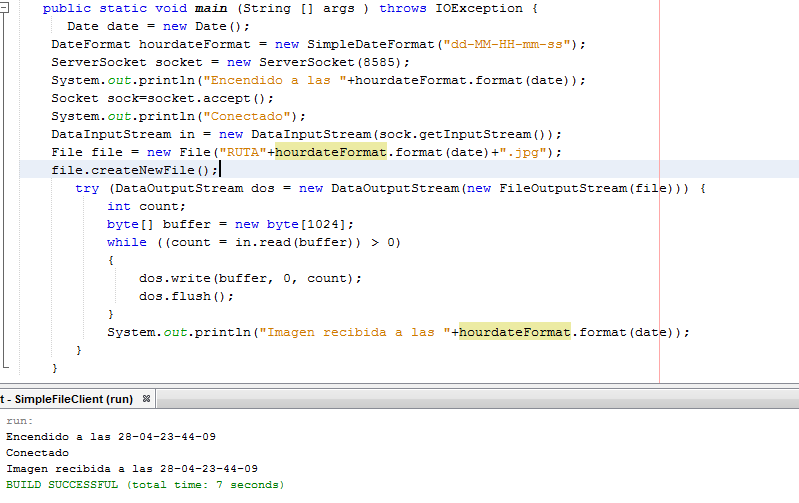The image size is (799, 503).
Task: Click the ".jpg" string literal
Action: coord(523,152)
